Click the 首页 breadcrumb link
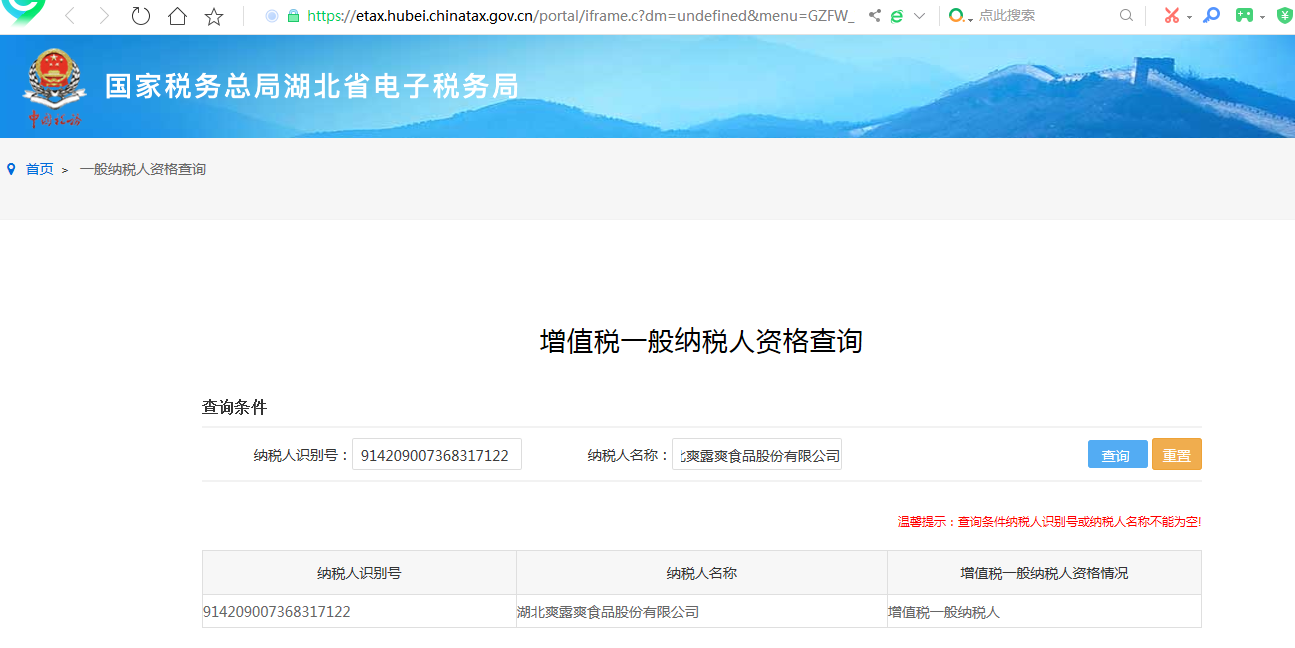This screenshot has height=648, width=1295. click(40, 169)
